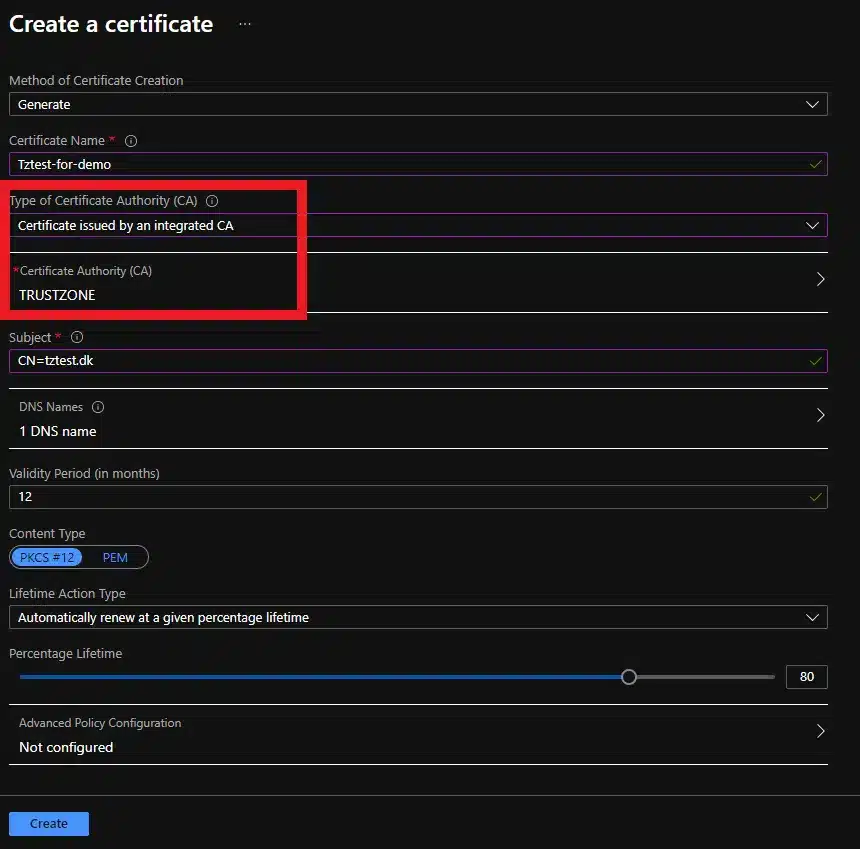860x849 pixels.
Task: Click the Percentage Lifetime value box
Action: coord(806,677)
